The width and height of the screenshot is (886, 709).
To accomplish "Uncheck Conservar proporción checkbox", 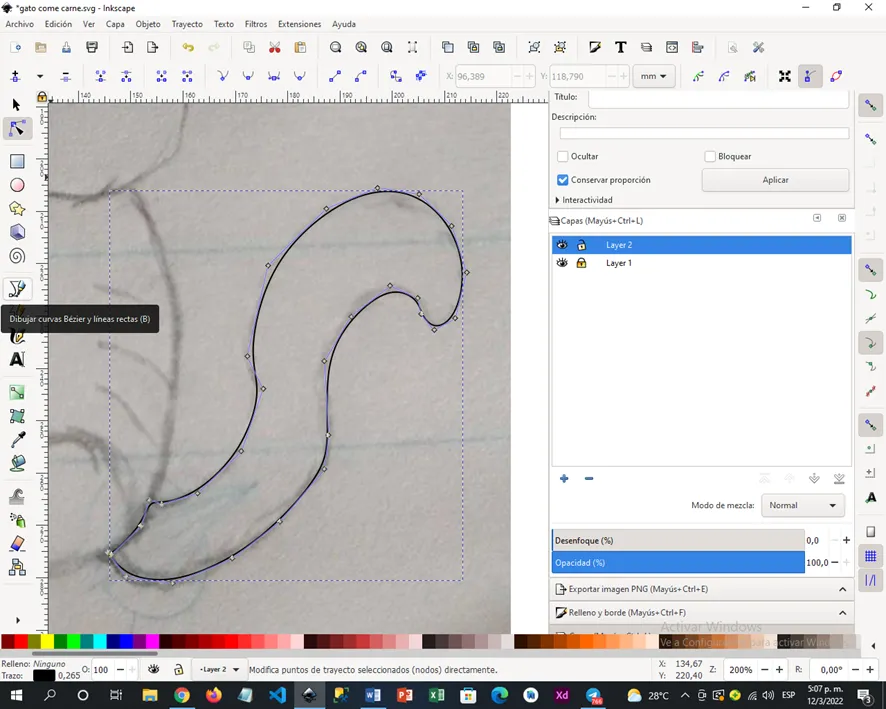I will [x=562, y=180].
